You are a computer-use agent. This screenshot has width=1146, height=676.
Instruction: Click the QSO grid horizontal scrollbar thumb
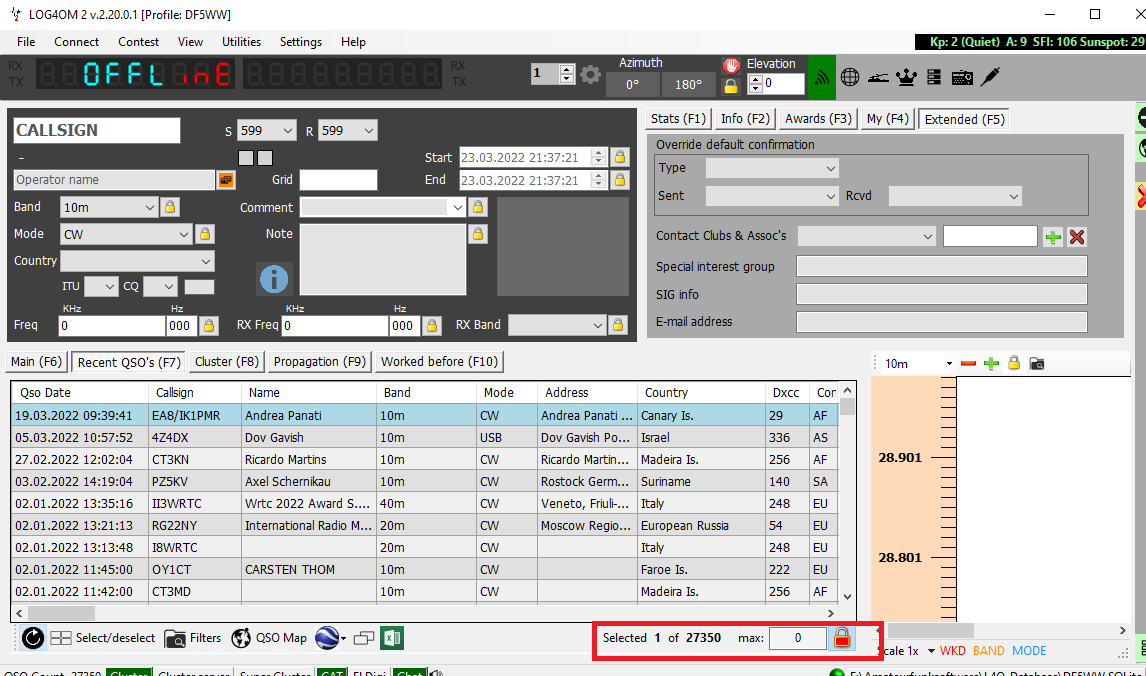pyautogui.click(x=61, y=613)
